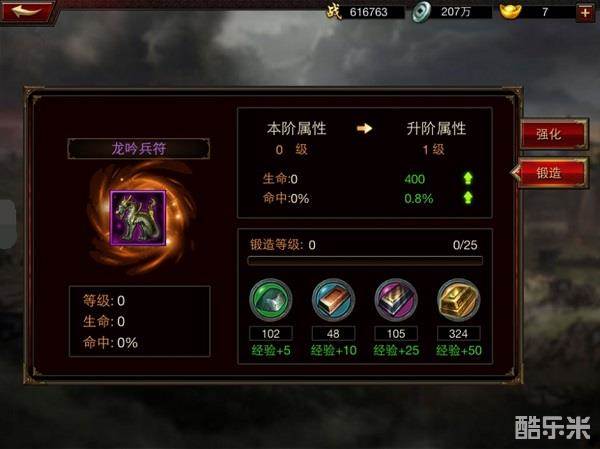Click the green arrow next to 400
600x449 pixels.
468,178
